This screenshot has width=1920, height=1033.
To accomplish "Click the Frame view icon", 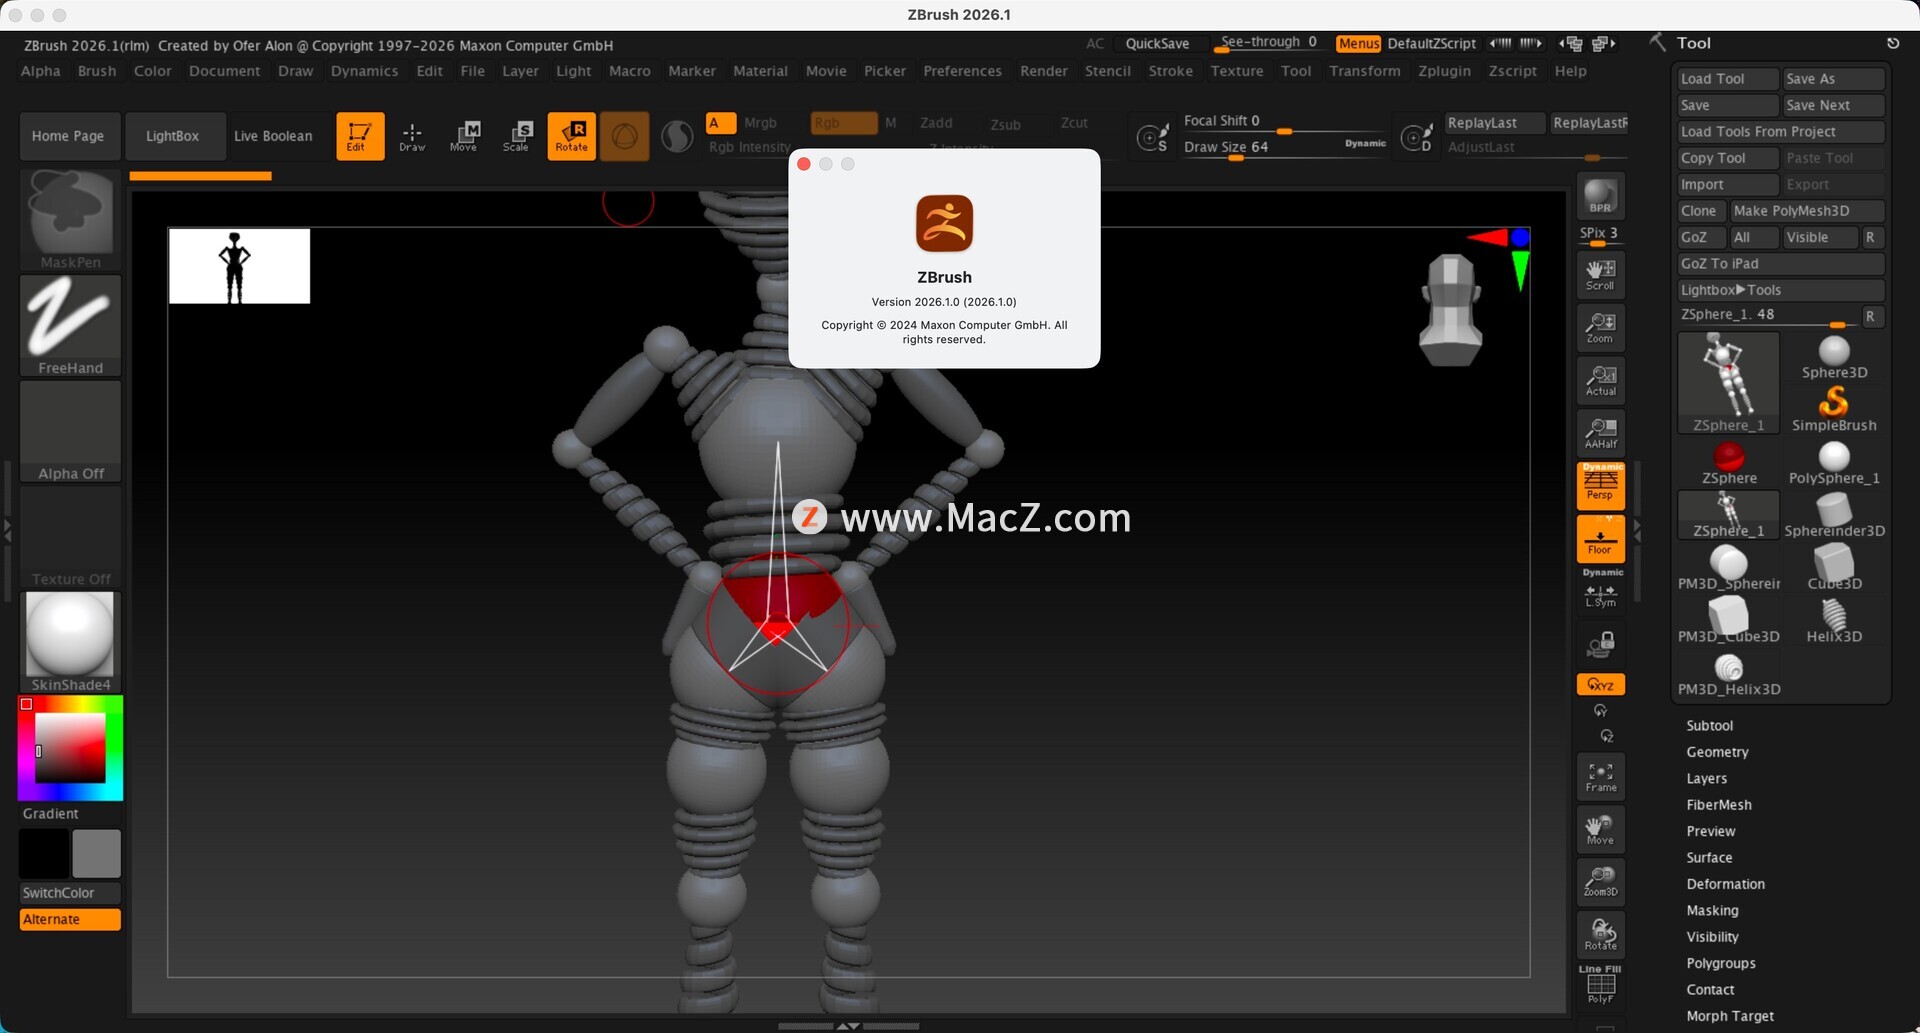I will coord(1600,777).
